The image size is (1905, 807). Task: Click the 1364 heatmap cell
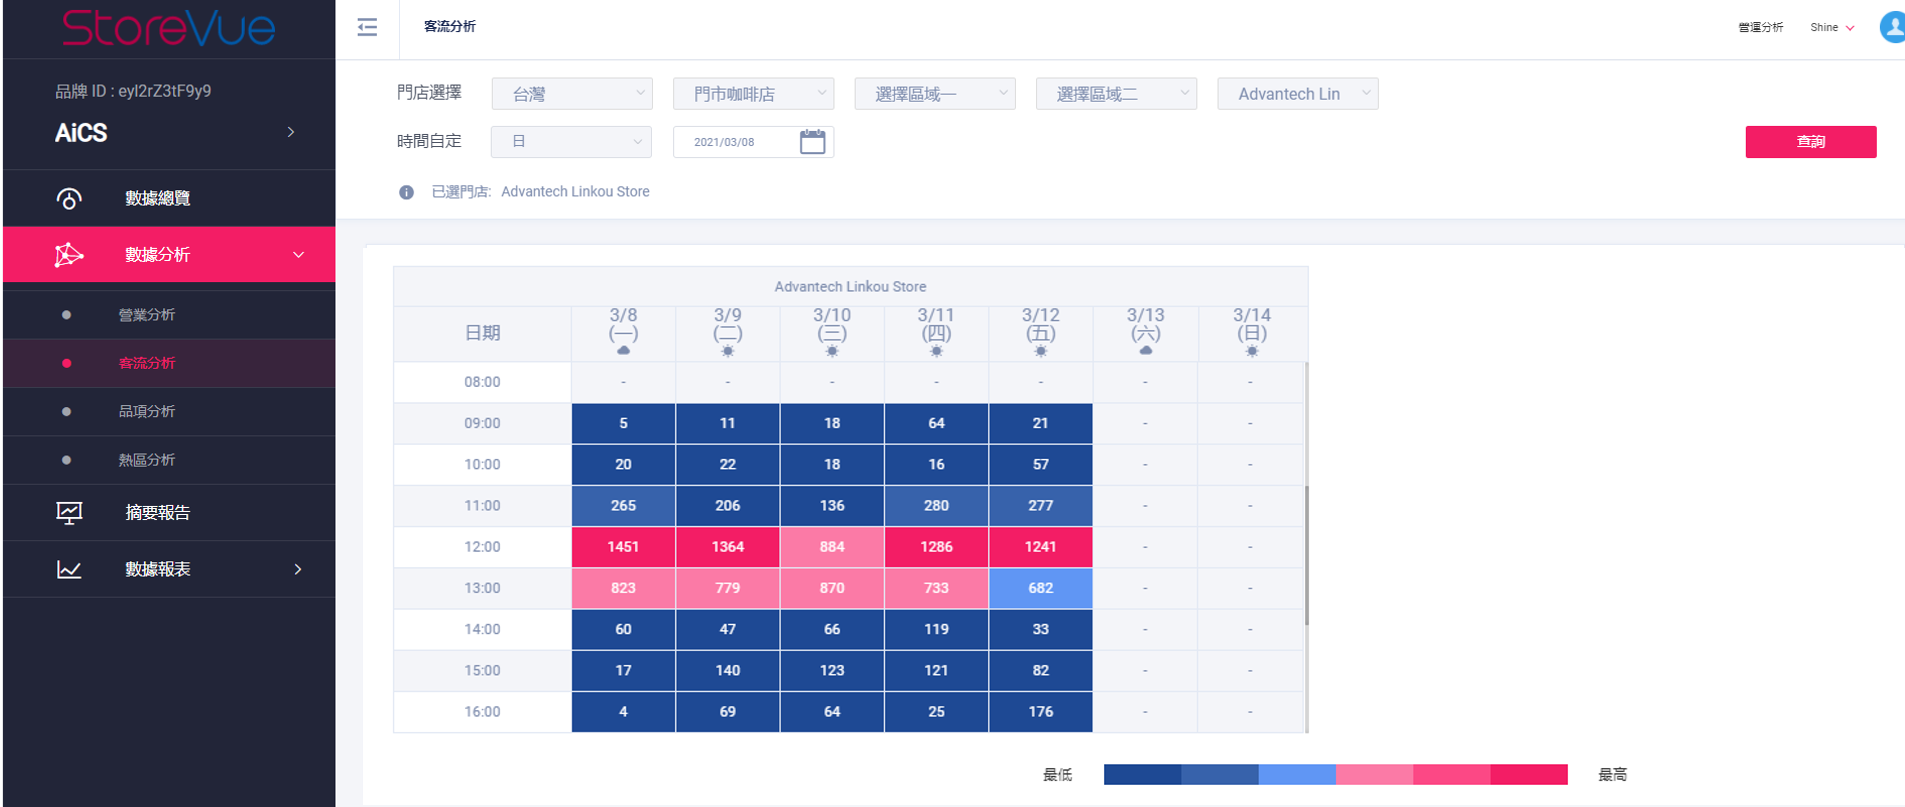[x=728, y=547]
